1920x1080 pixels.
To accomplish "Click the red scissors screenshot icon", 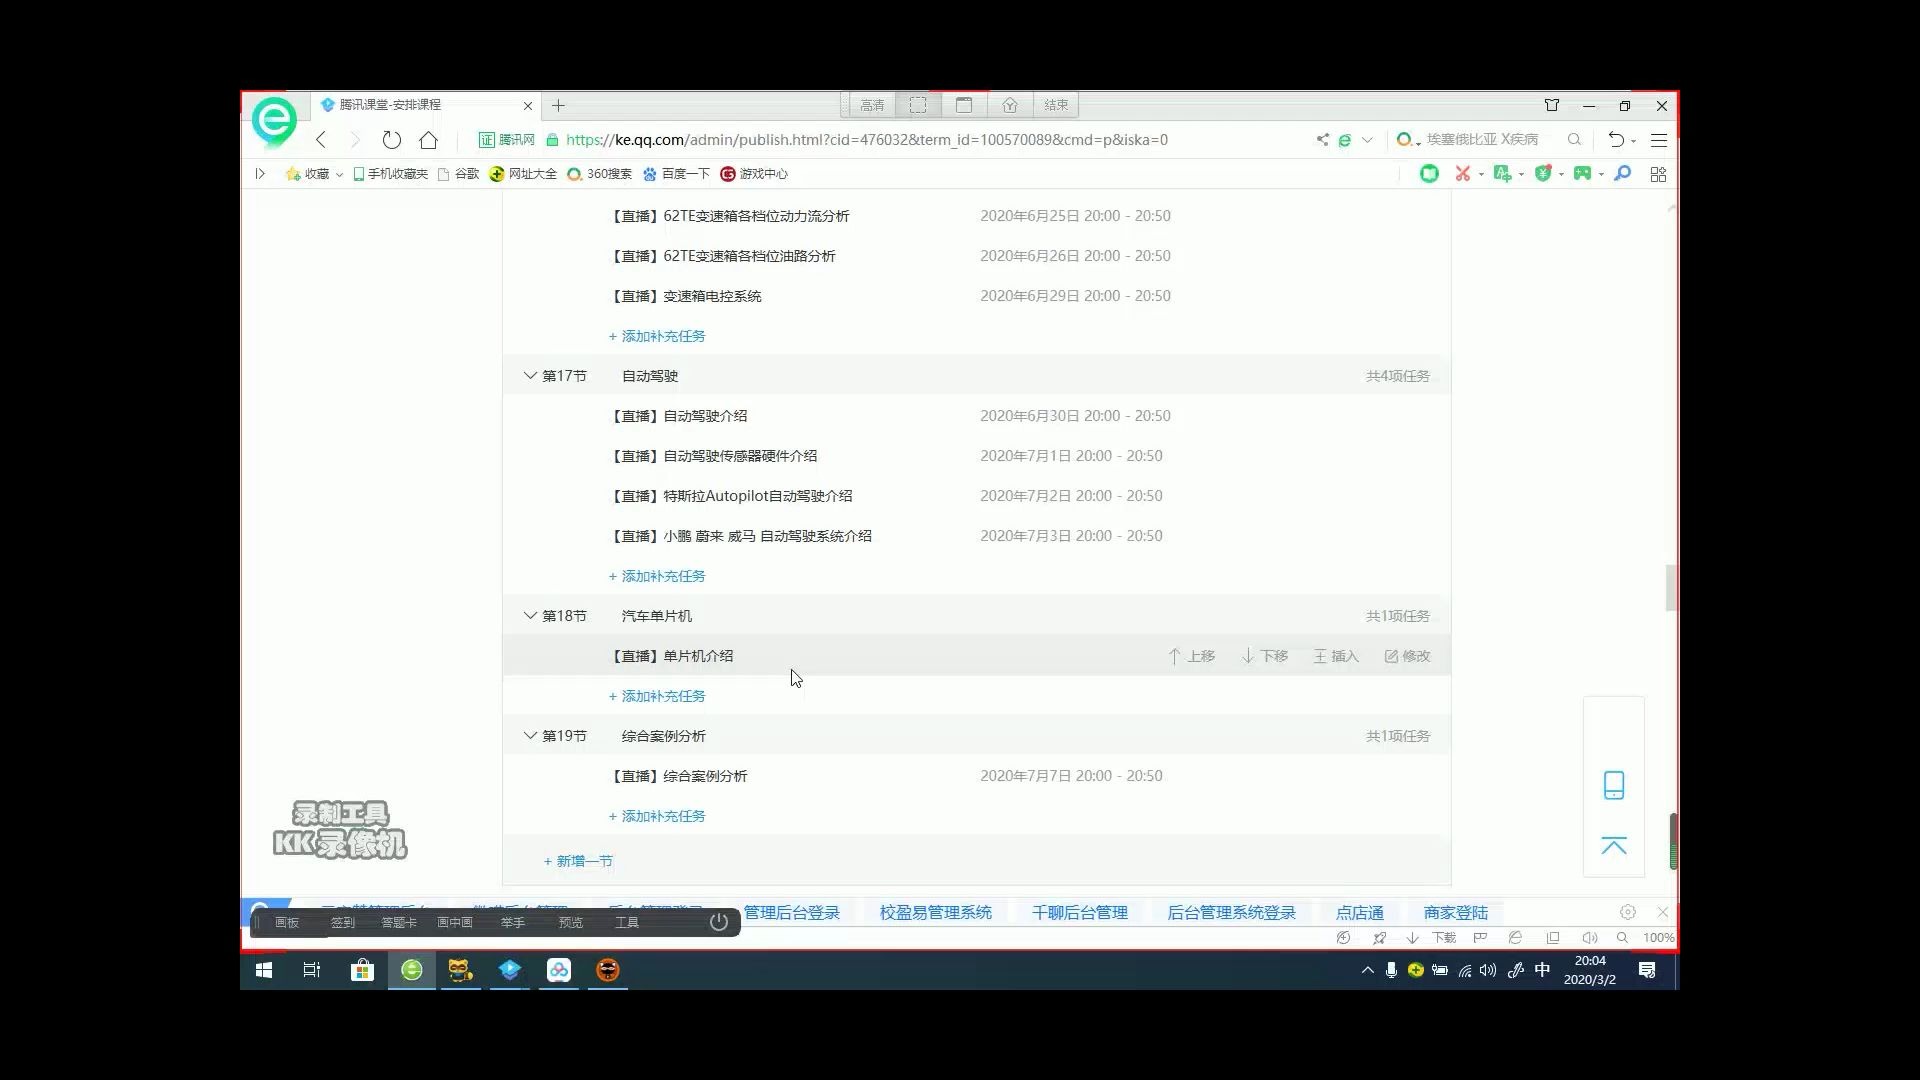I will (1463, 174).
